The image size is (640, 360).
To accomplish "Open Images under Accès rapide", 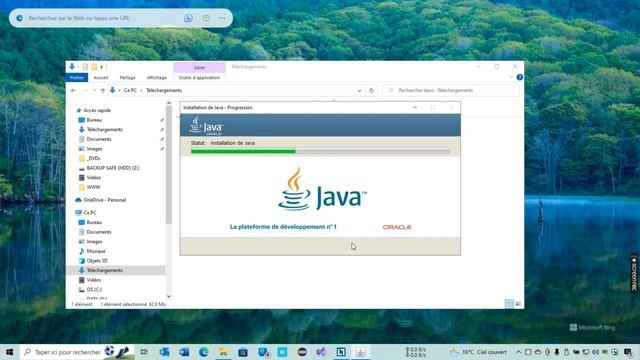I will [94, 149].
